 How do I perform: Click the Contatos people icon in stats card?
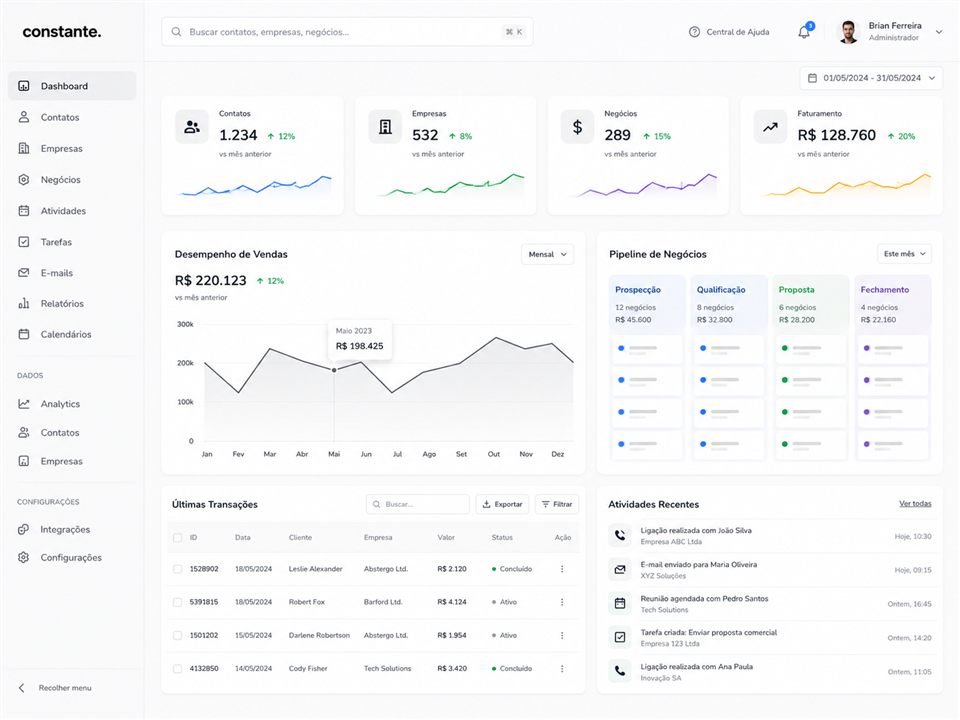[x=192, y=127]
